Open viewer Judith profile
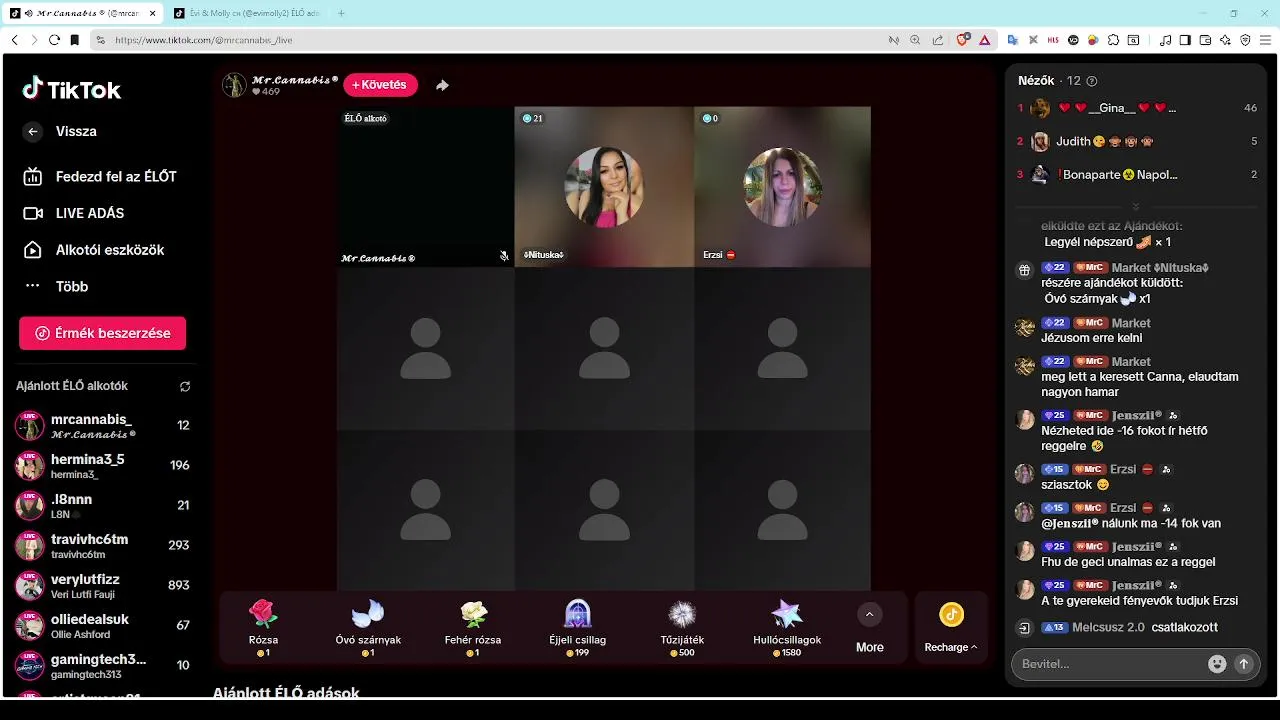1280x720 pixels. point(1137,142)
